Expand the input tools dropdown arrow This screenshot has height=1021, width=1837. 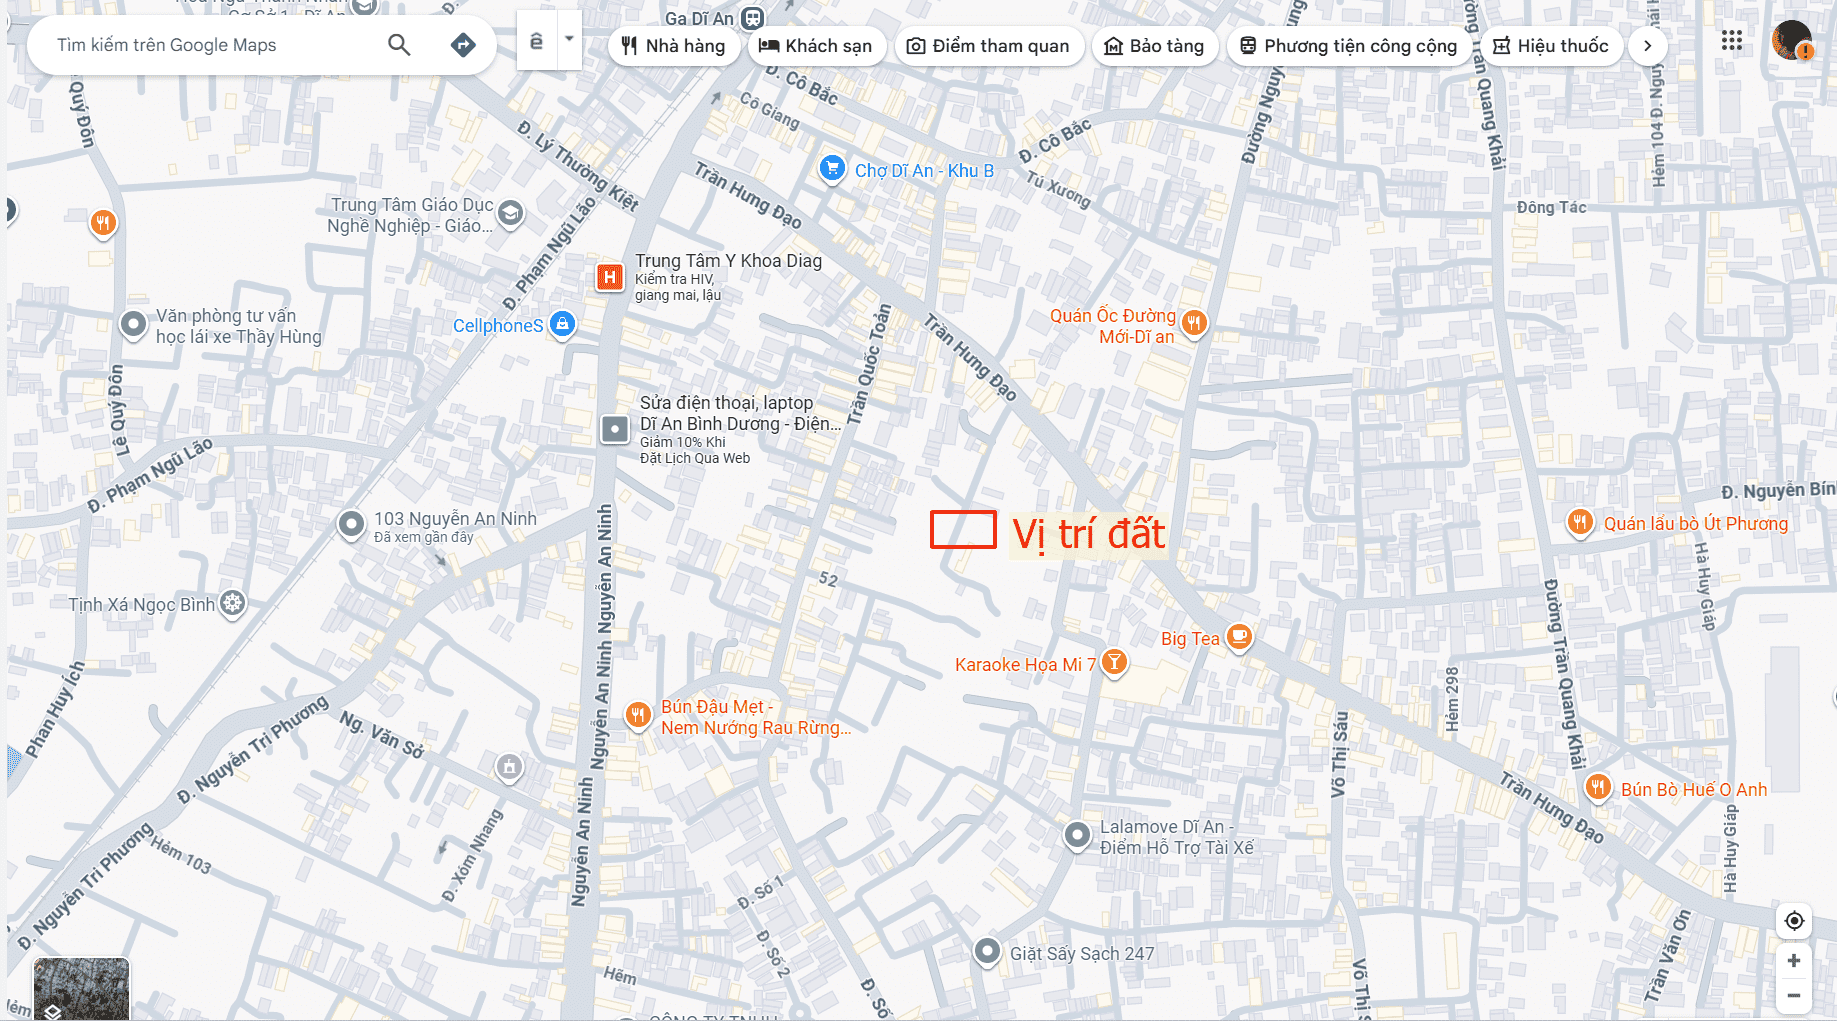pos(569,40)
